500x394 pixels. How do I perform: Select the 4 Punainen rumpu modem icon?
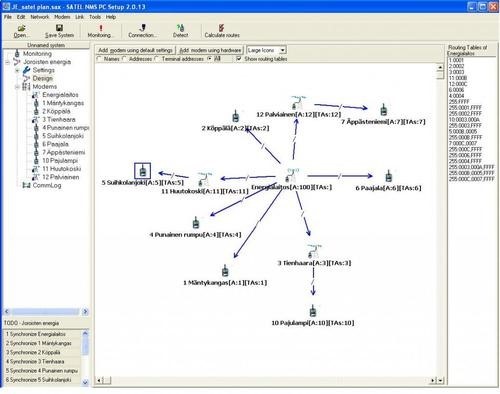pyautogui.click(x=196, y=223)
